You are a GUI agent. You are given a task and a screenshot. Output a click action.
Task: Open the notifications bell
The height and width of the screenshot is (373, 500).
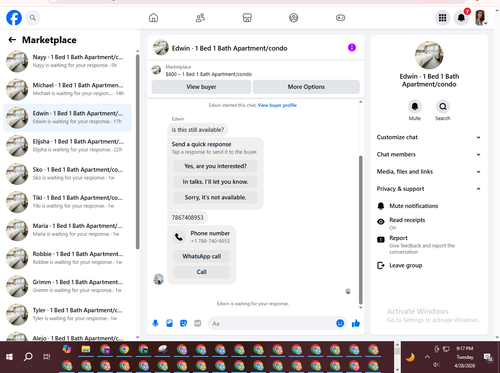[x=461, y=18]
